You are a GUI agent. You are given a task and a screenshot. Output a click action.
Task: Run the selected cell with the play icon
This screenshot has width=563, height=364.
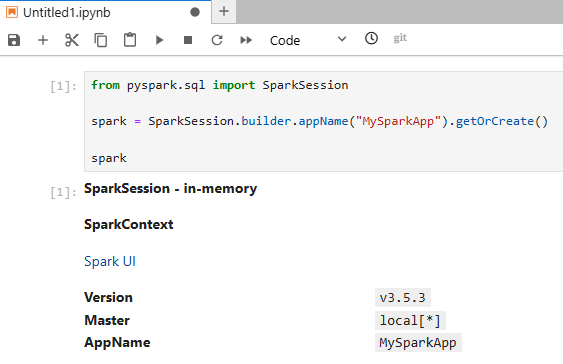tap(159, 40)
